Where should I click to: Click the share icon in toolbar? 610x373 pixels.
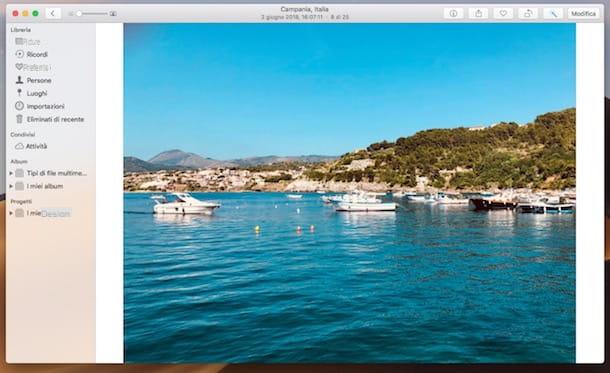point(479,14)
